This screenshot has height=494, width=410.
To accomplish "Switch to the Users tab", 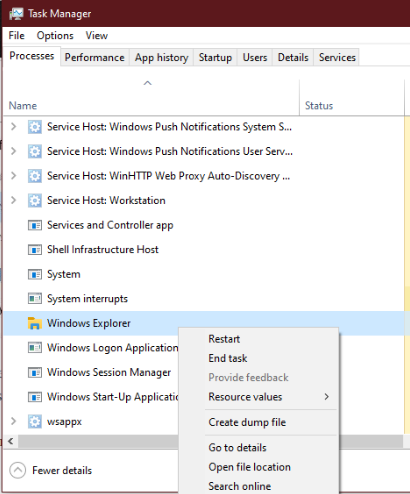I will point(255,57).
